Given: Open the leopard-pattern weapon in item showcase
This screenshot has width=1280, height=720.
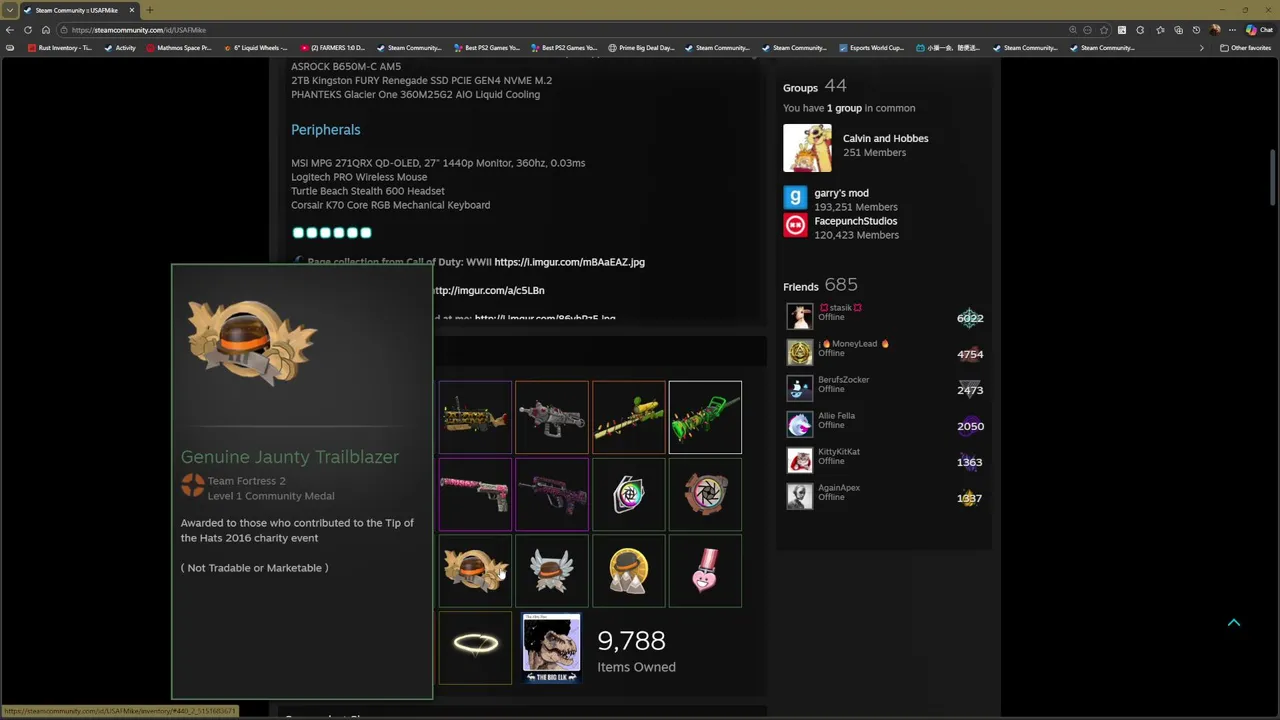Looking at the screenshot, I should 475,417.
